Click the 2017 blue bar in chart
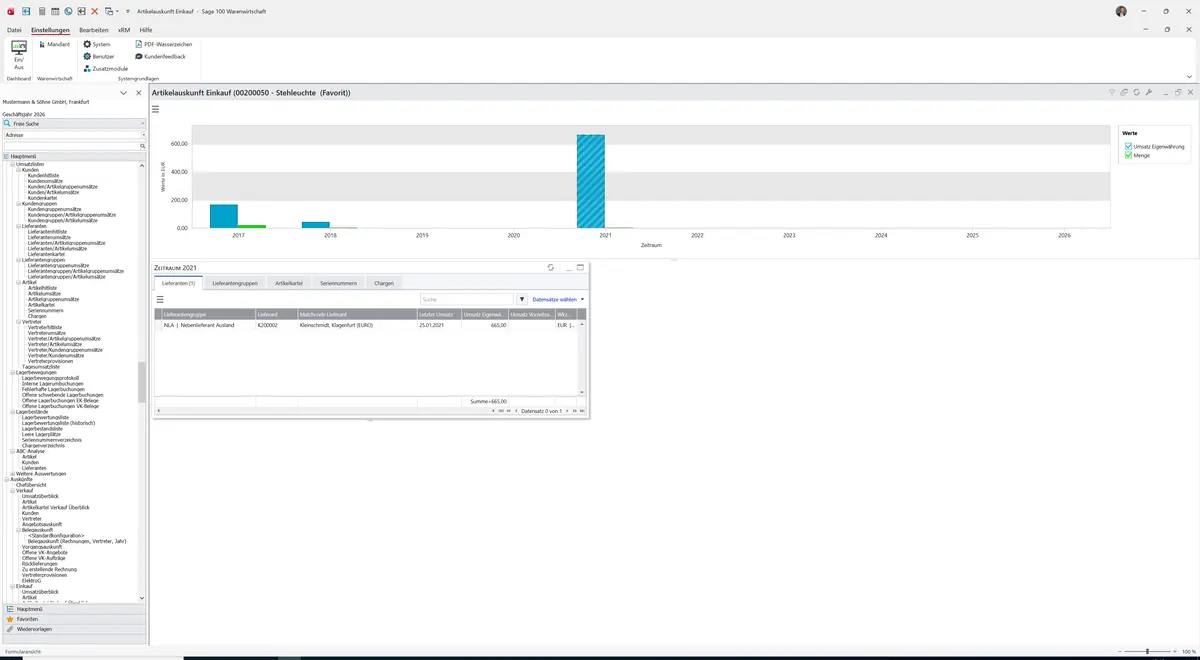1200x660 pixels. click(x=223, y=216)
